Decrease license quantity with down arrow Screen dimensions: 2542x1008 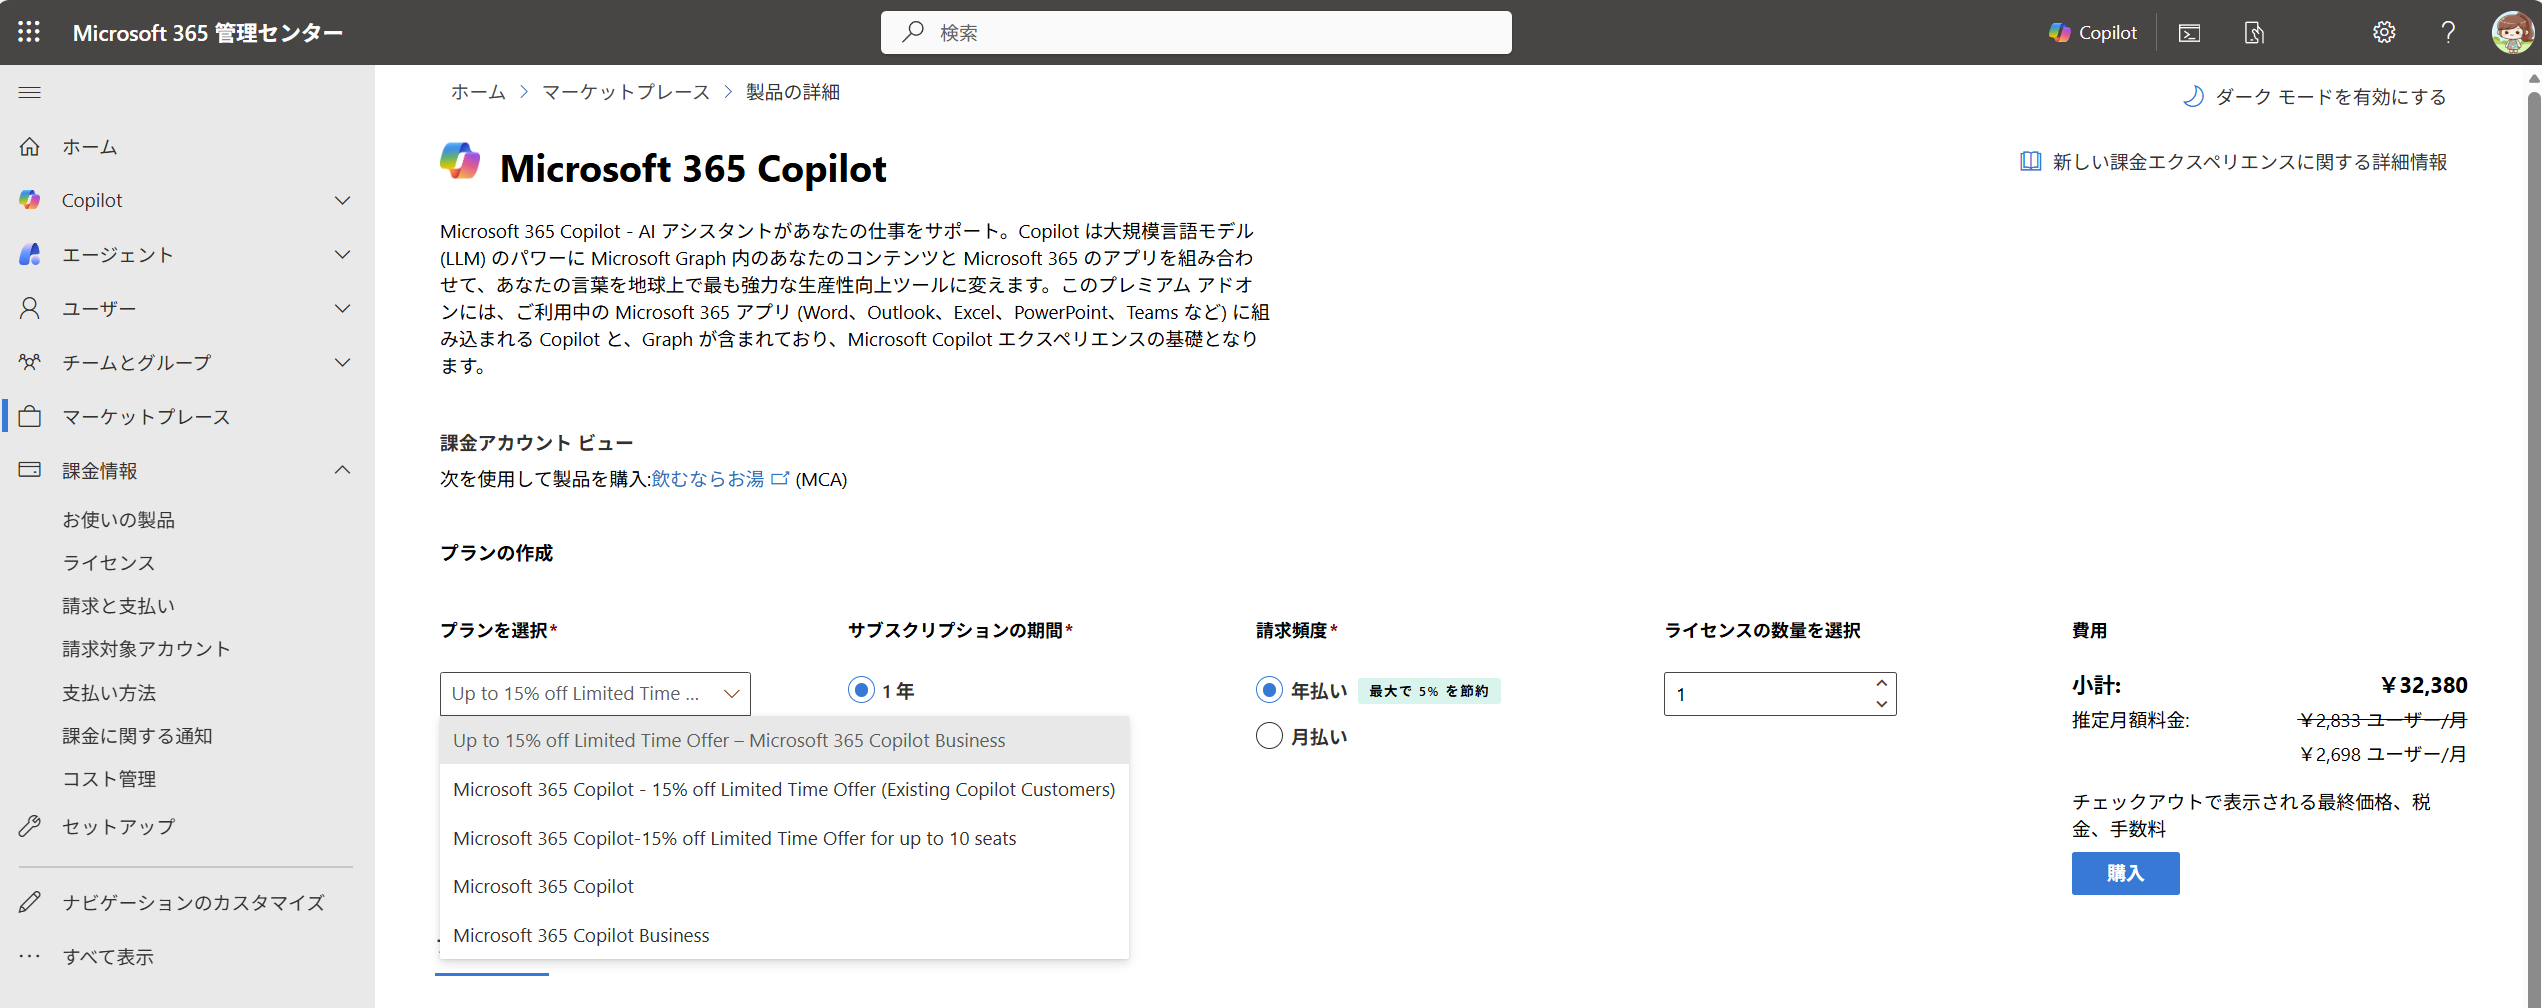click(1881, 704)
